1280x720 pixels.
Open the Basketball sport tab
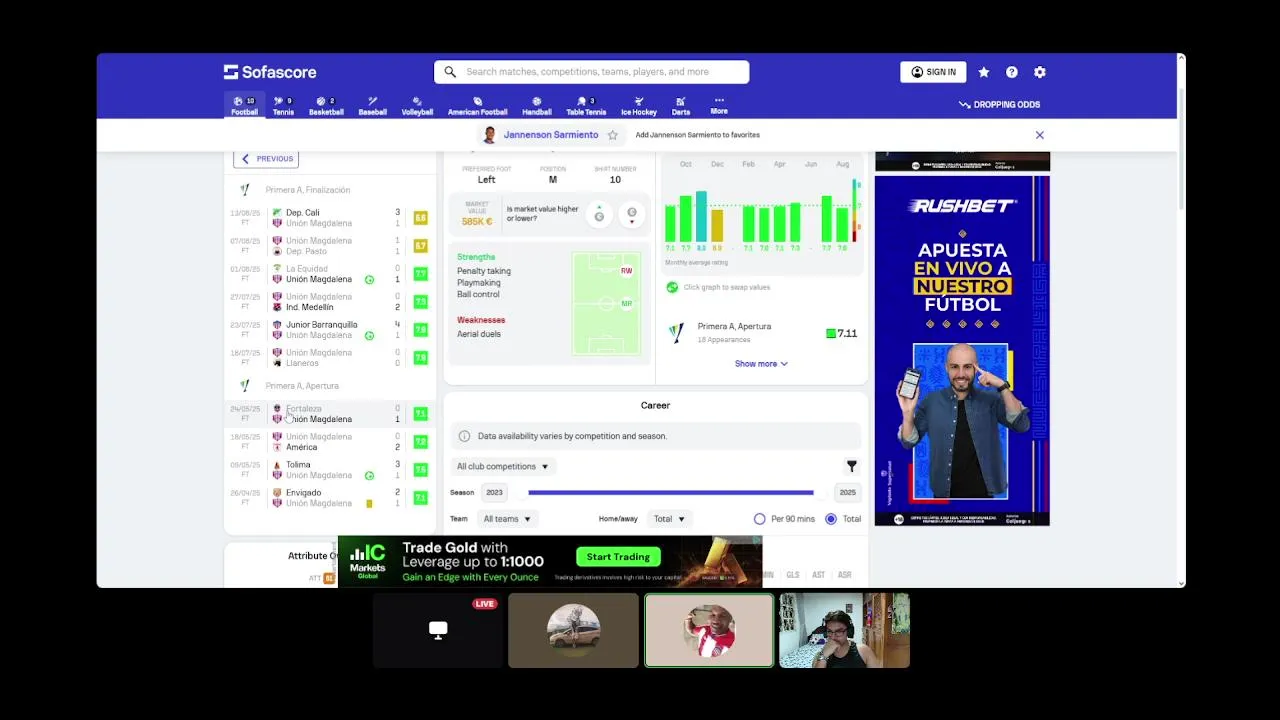click(x=326, y=106)
